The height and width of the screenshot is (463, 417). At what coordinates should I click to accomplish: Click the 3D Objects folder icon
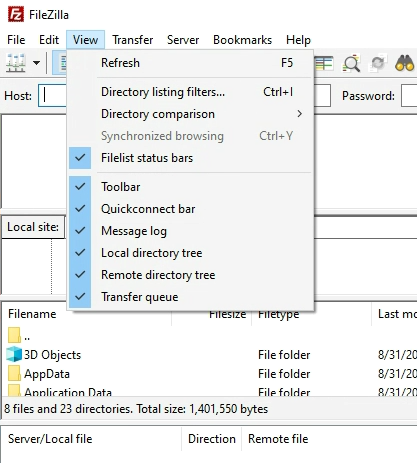(x=14, y=354)
